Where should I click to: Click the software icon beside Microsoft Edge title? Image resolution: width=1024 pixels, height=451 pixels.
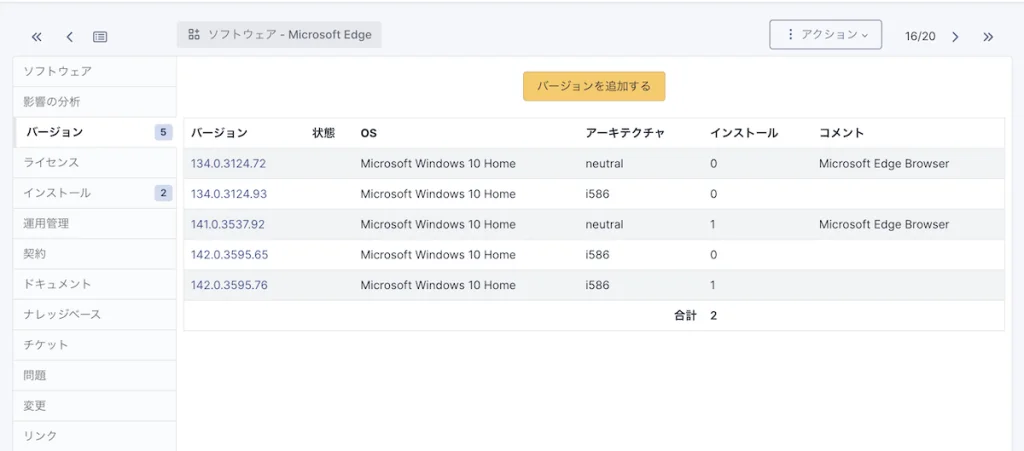(x=193, y=35)
